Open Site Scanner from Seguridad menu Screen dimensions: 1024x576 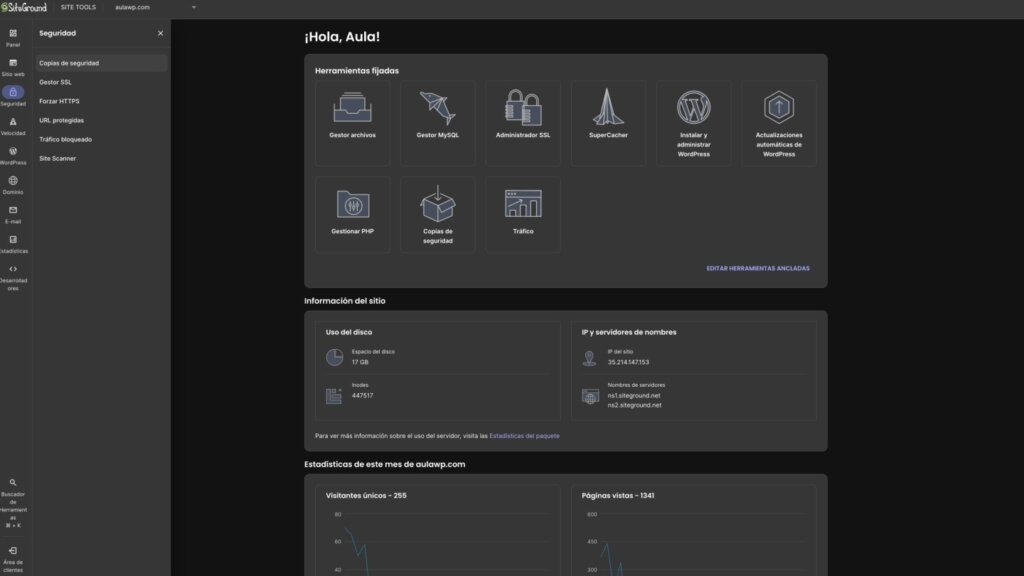click(57, 159)
